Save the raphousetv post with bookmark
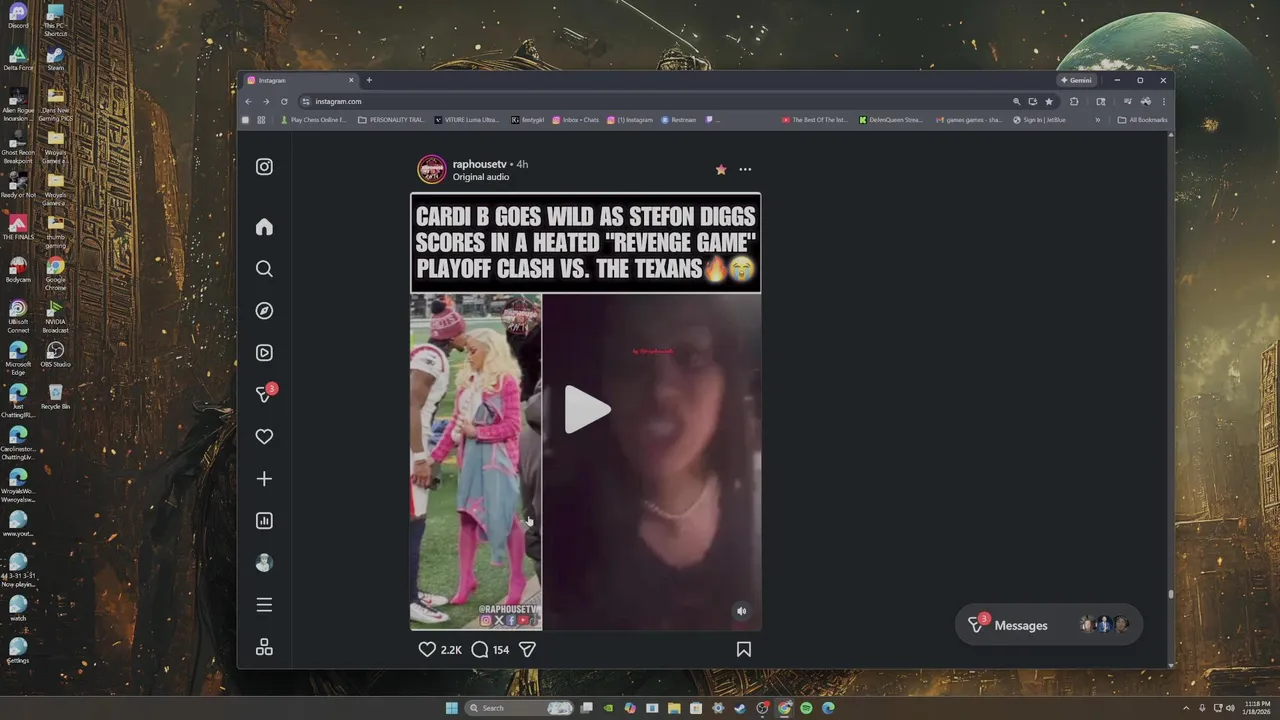Viewport: 1280px width, 720px height. tap(744, 649)
